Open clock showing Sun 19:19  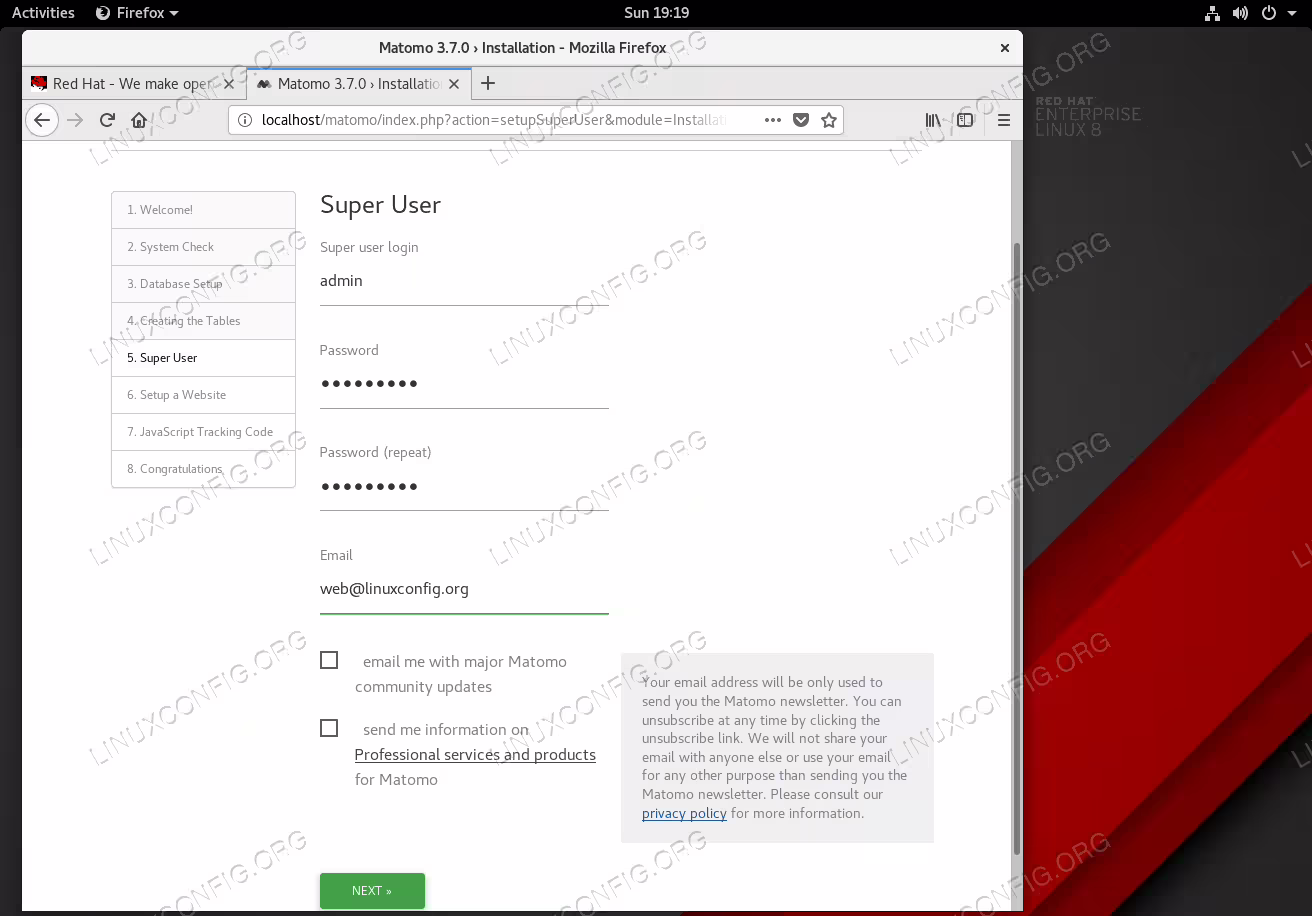click(656, 13)
